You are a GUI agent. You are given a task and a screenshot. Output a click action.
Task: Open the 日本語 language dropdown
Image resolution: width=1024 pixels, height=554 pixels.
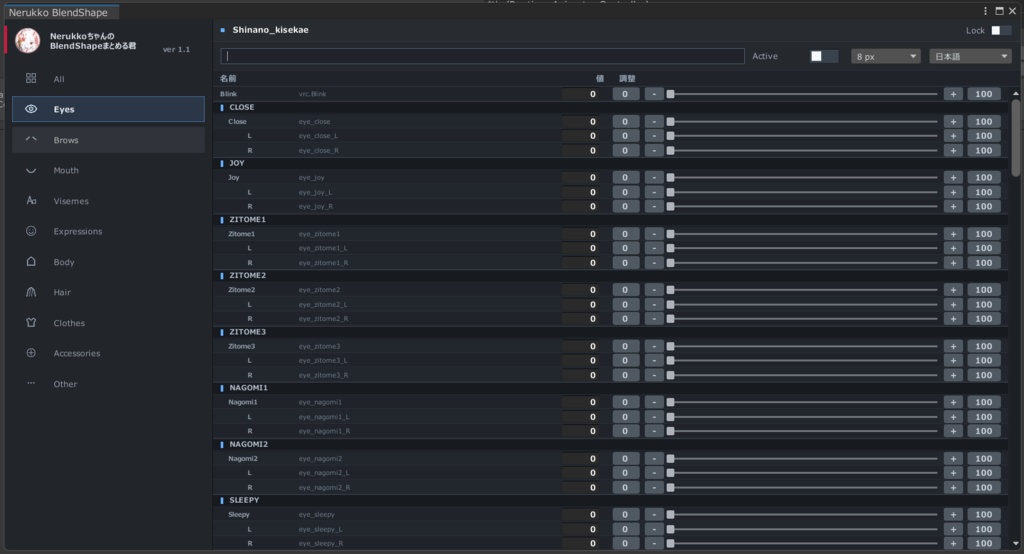[x=970, y=56]
